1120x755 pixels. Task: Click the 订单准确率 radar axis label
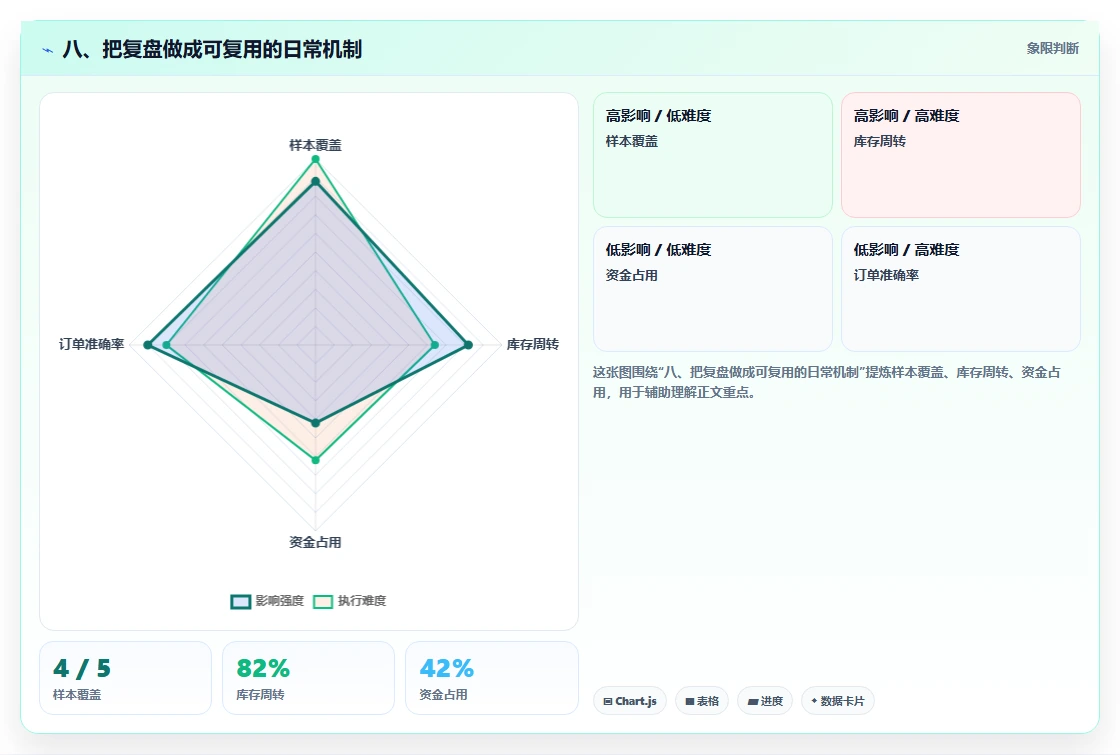[x=91, y=344]
